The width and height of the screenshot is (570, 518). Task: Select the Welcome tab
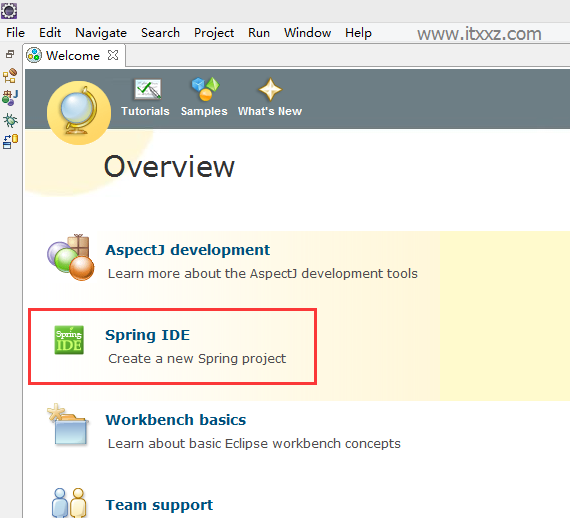(x=73, y=55)
